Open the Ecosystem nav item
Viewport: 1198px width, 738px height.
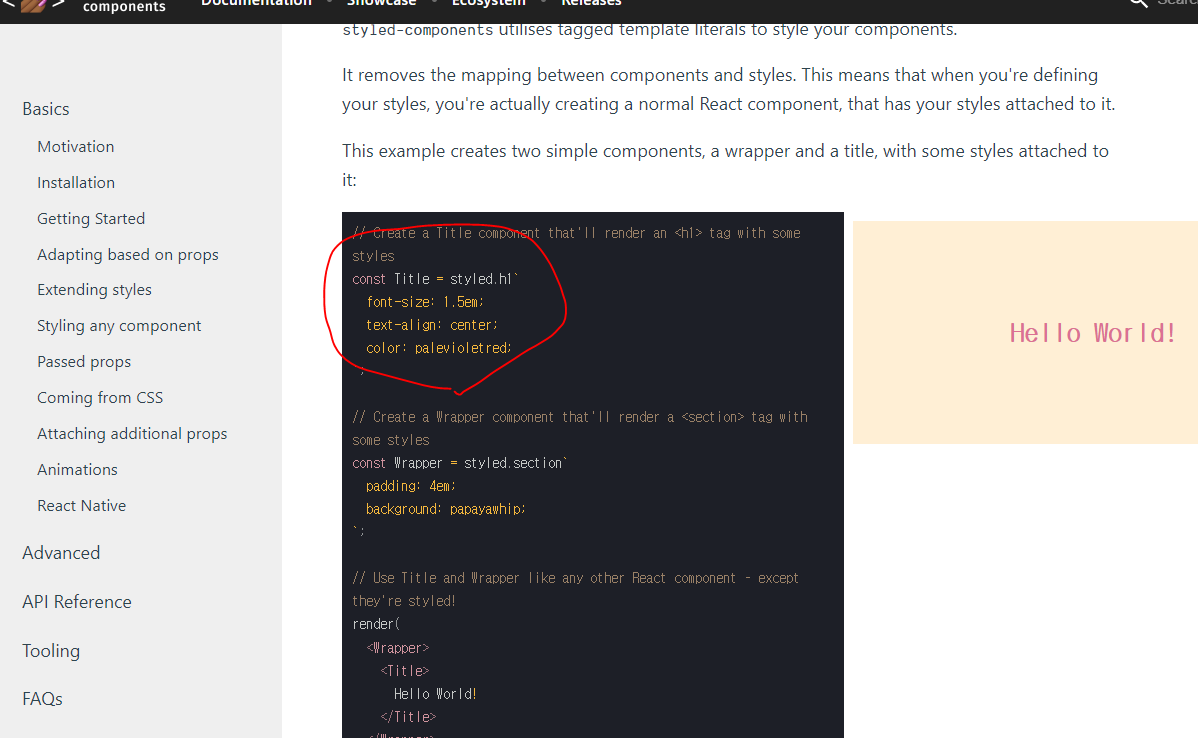[489, 3]
